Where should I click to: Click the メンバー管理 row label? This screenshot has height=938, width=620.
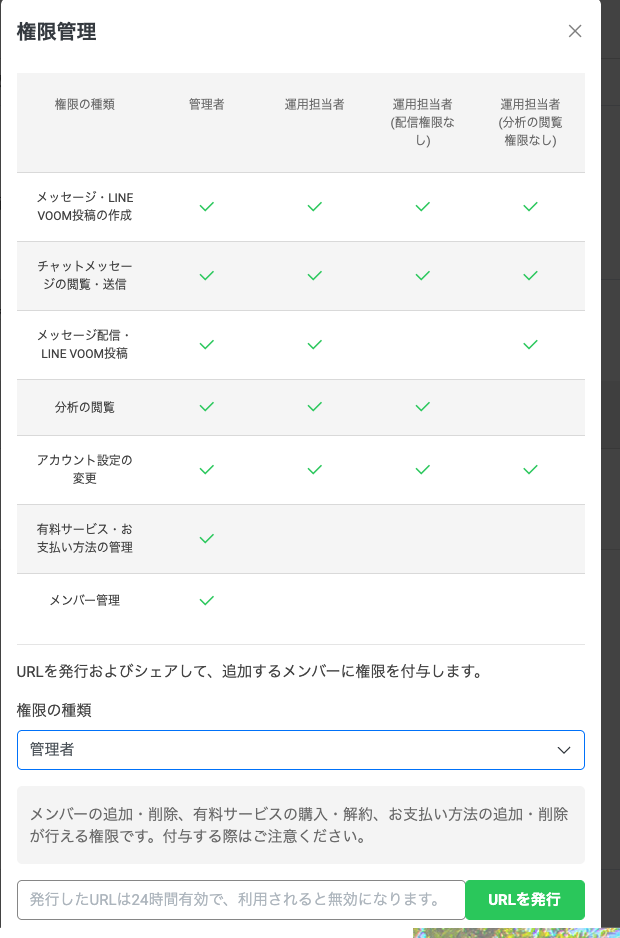[84, 600]
